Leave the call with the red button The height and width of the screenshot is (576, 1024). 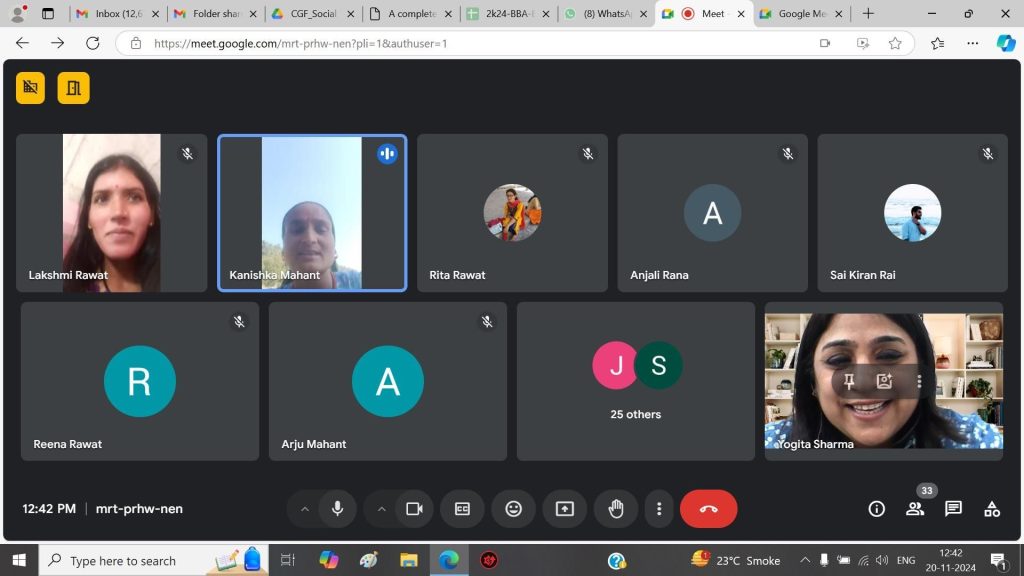[708, 509]
